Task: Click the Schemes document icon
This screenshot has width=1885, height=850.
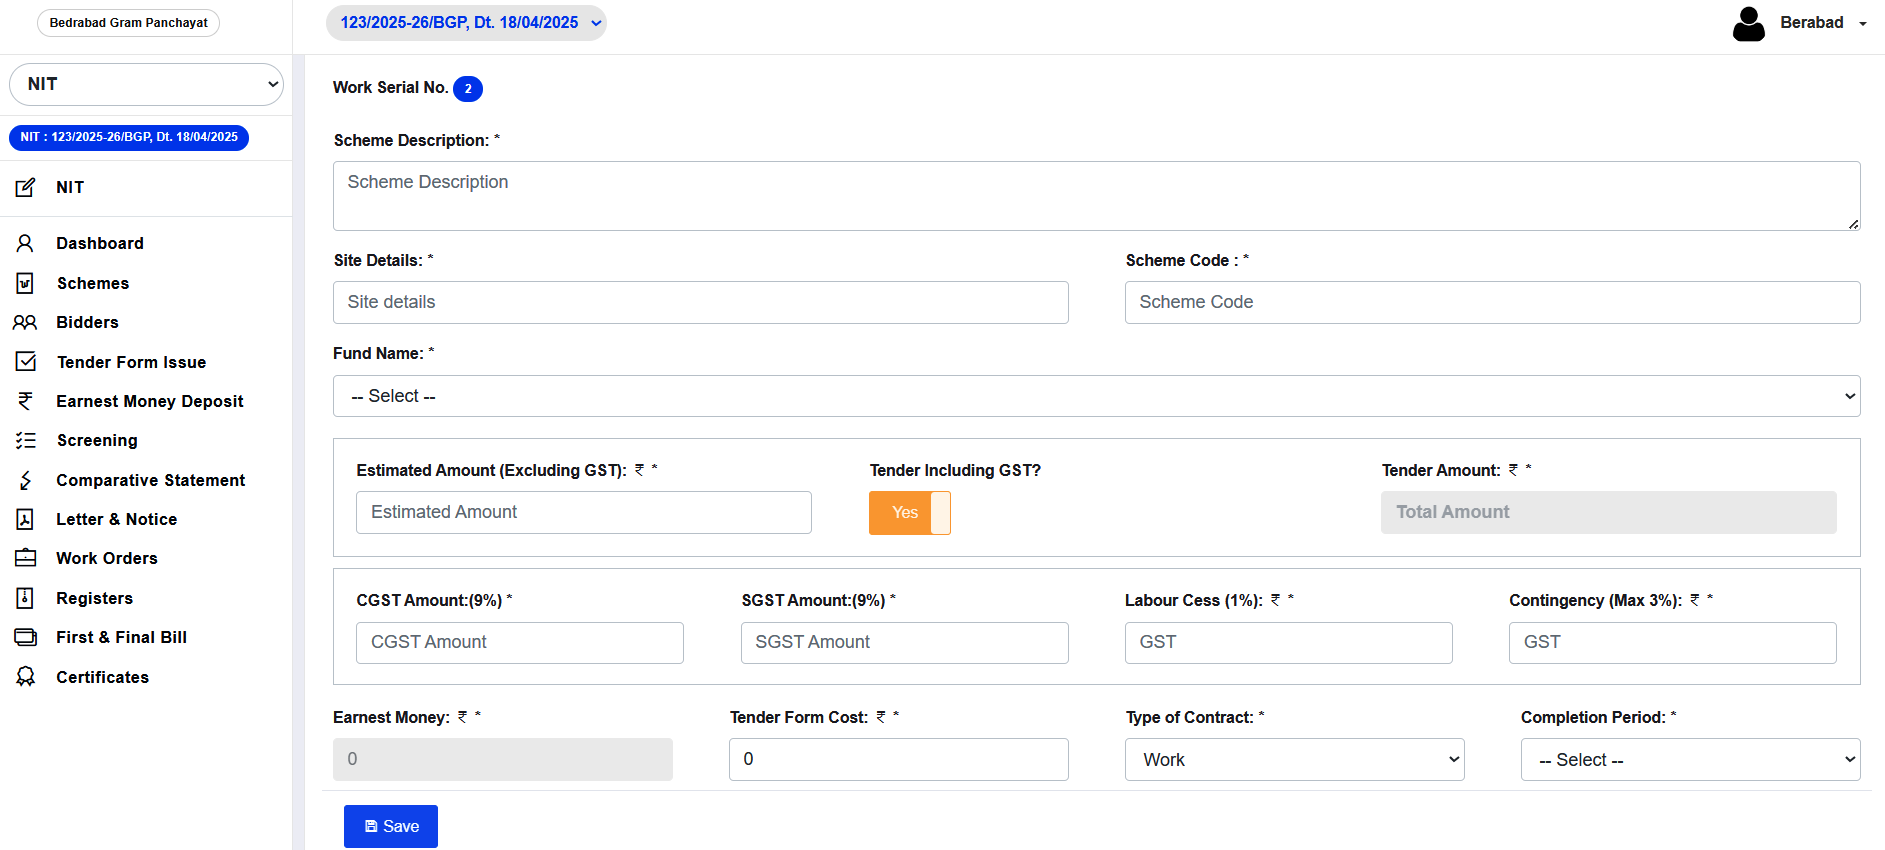Action: [25, 283]
